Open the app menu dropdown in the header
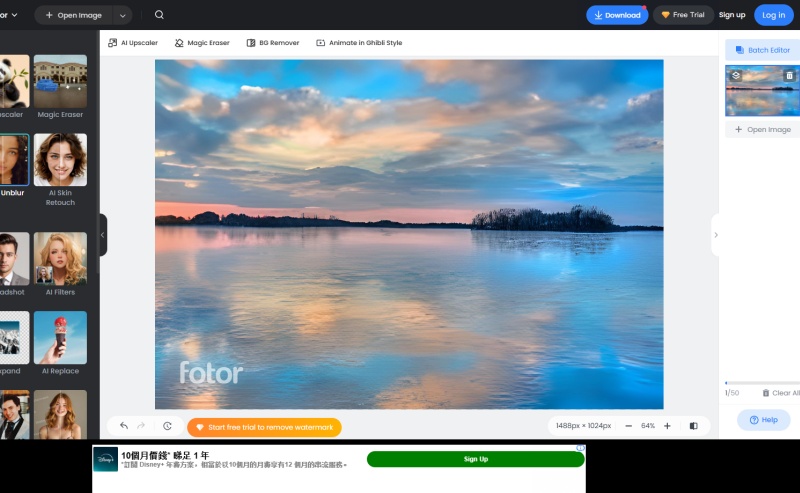800x493 pixels. tap(9, 15)
